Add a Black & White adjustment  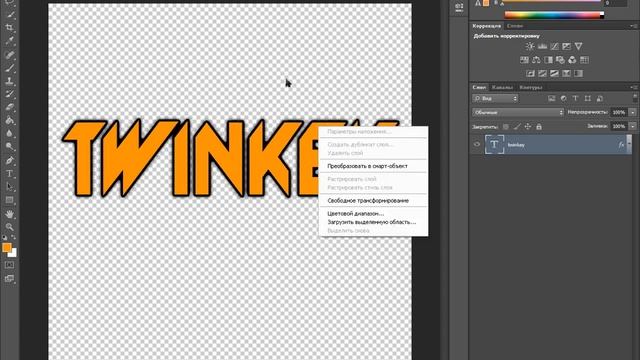tap(548, 60)
